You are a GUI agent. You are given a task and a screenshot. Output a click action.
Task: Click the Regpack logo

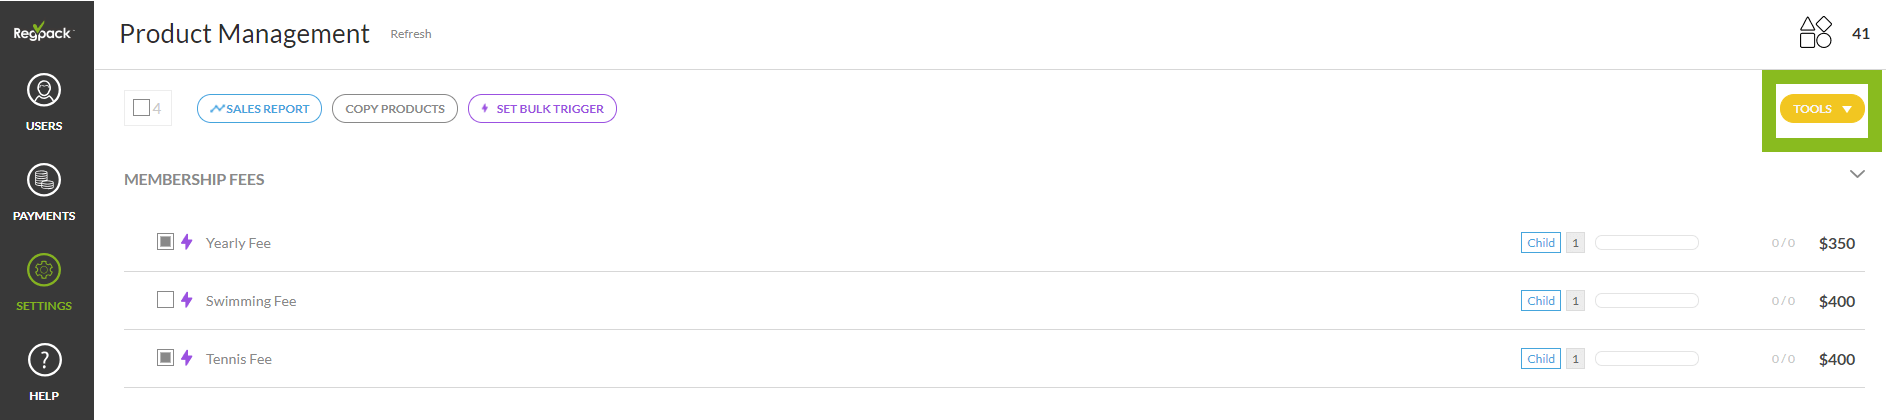pyautogui.click(x=43, y=32)
